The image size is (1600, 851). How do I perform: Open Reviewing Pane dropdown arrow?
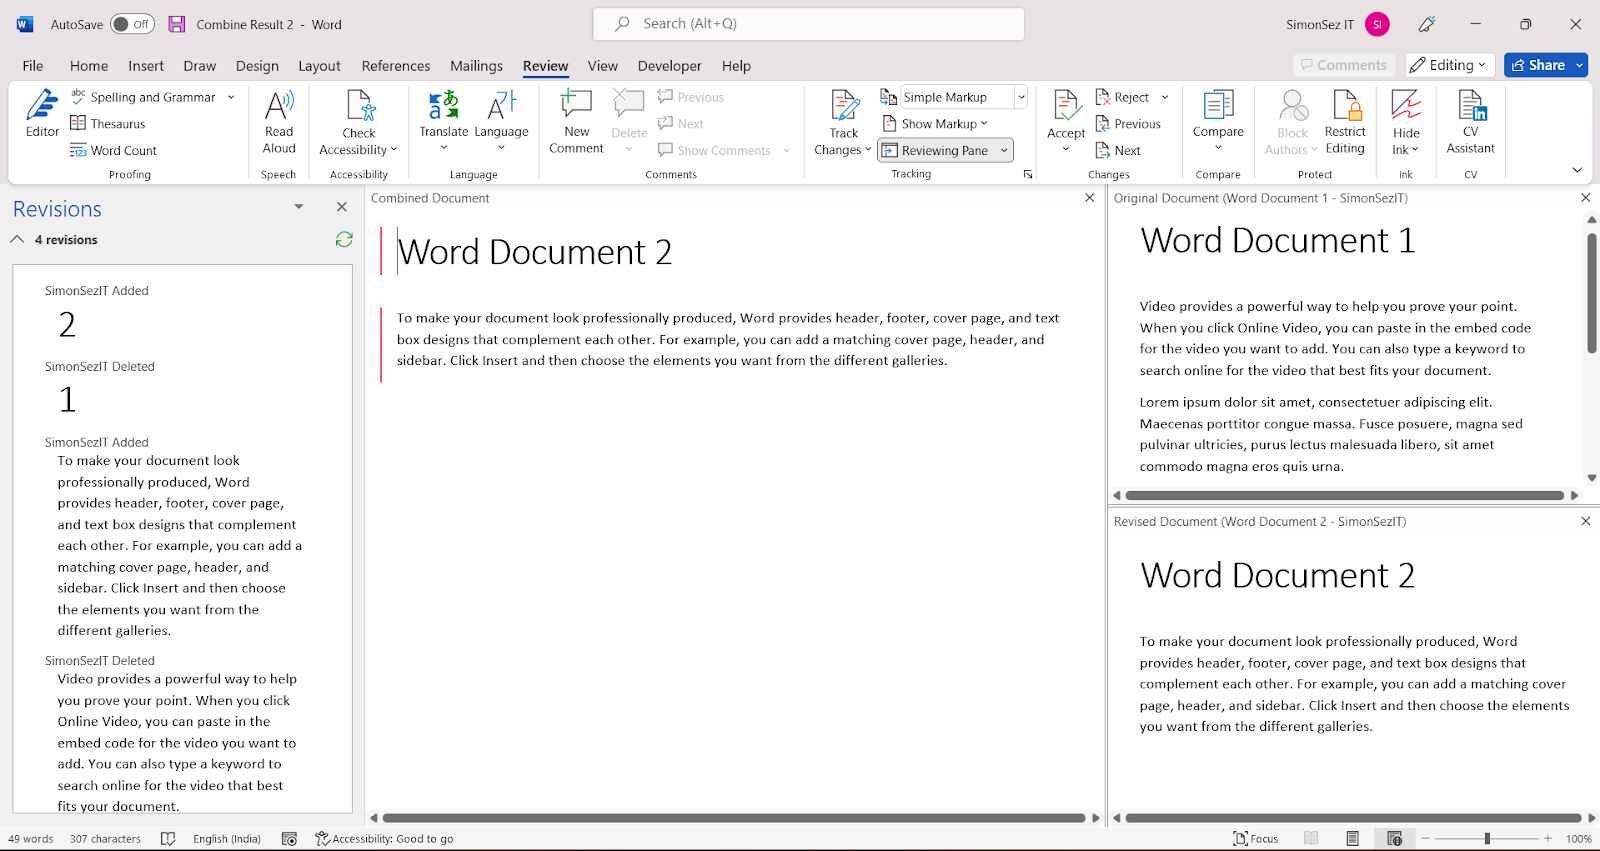pyautogui.click(x=1004, y=150)
